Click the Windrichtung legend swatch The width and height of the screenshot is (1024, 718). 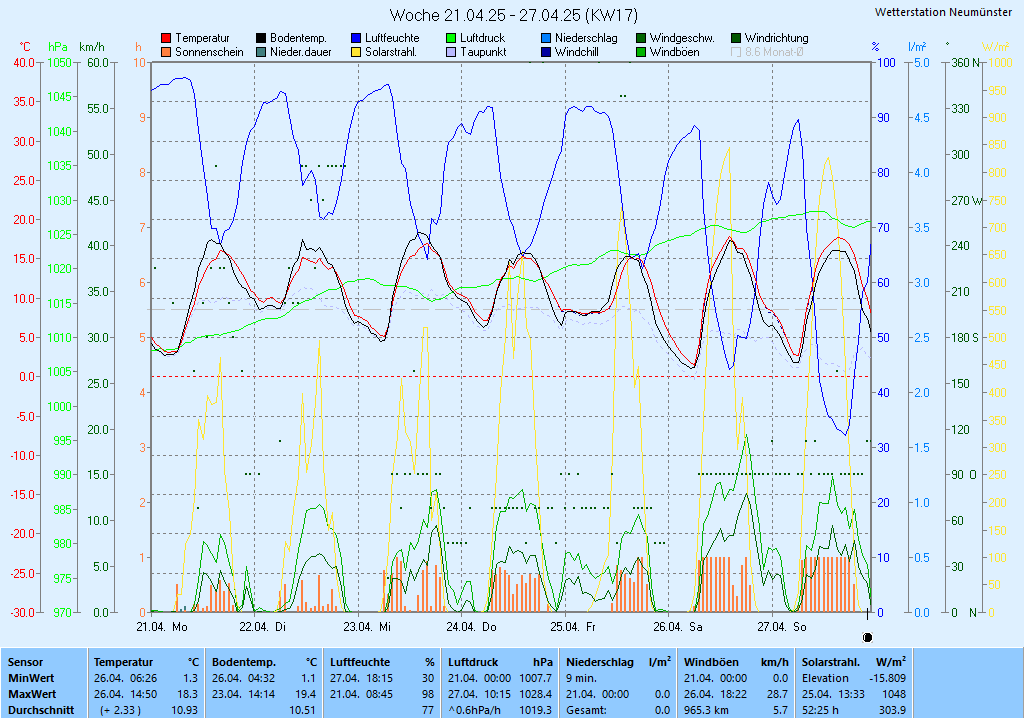tap(736, 39)
